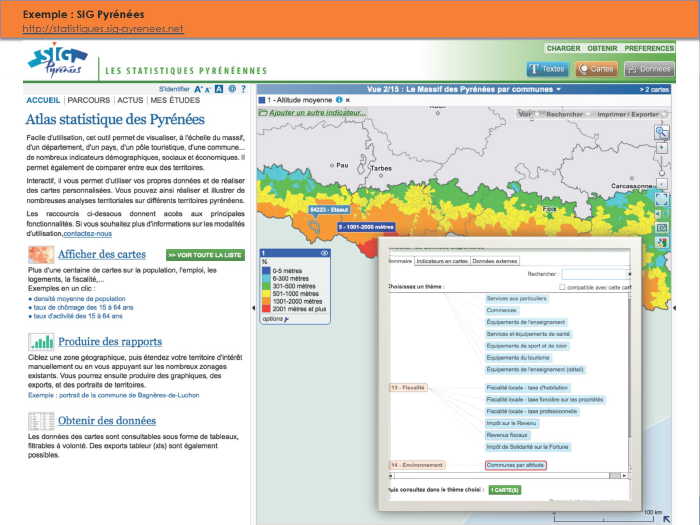Click the blue 0-5 mètres legend swatch
Viewport: 700px width, 525px height.
(x=266, y=271)
